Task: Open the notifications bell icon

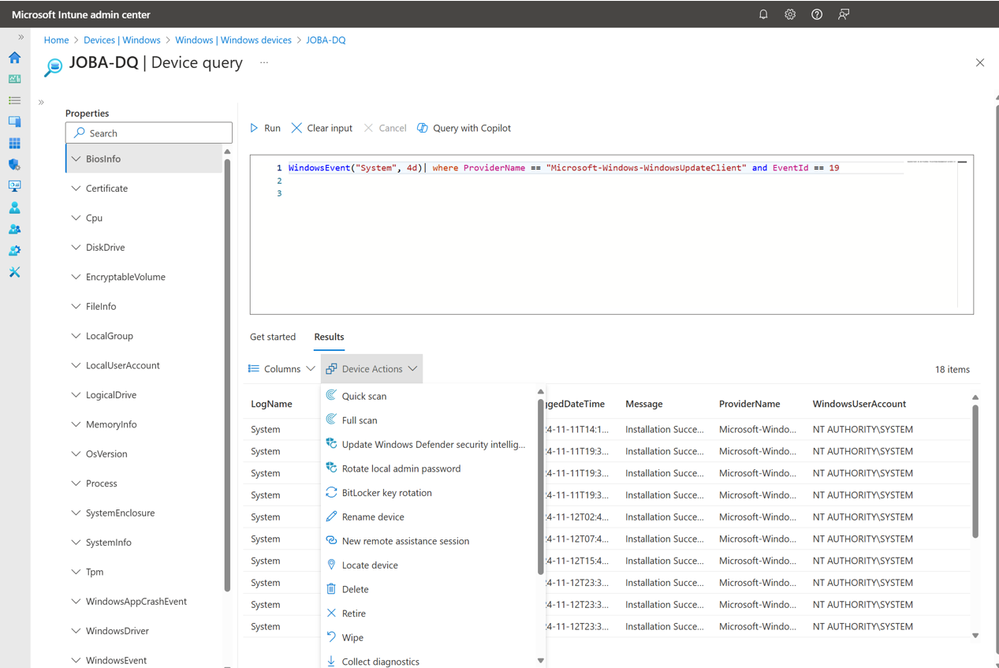Action: click(763, 14)
